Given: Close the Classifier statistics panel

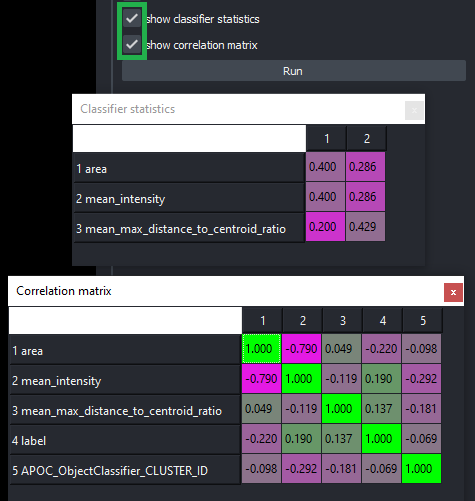Looking at the screenshot, I should [414, 110].
